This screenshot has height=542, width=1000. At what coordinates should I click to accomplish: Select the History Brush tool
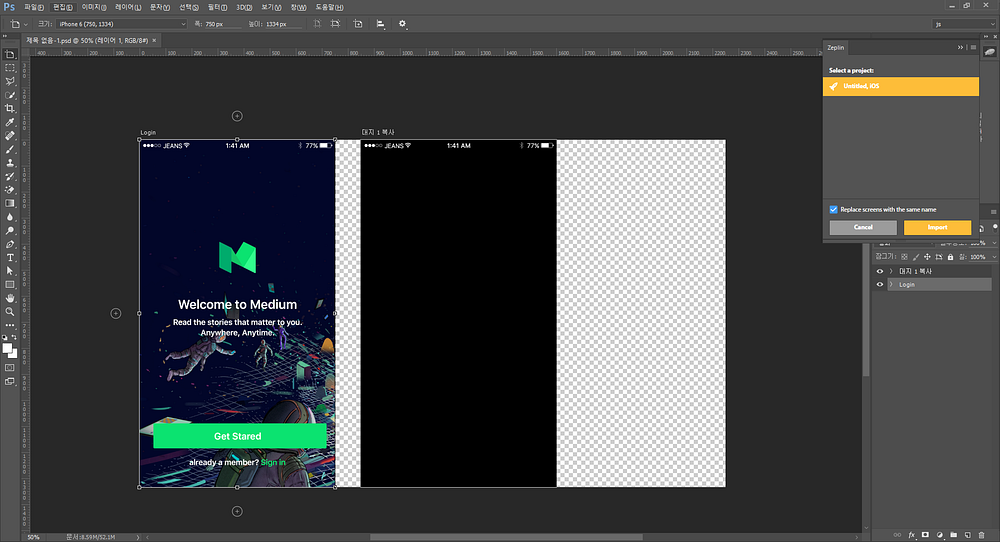pos(10,177)
